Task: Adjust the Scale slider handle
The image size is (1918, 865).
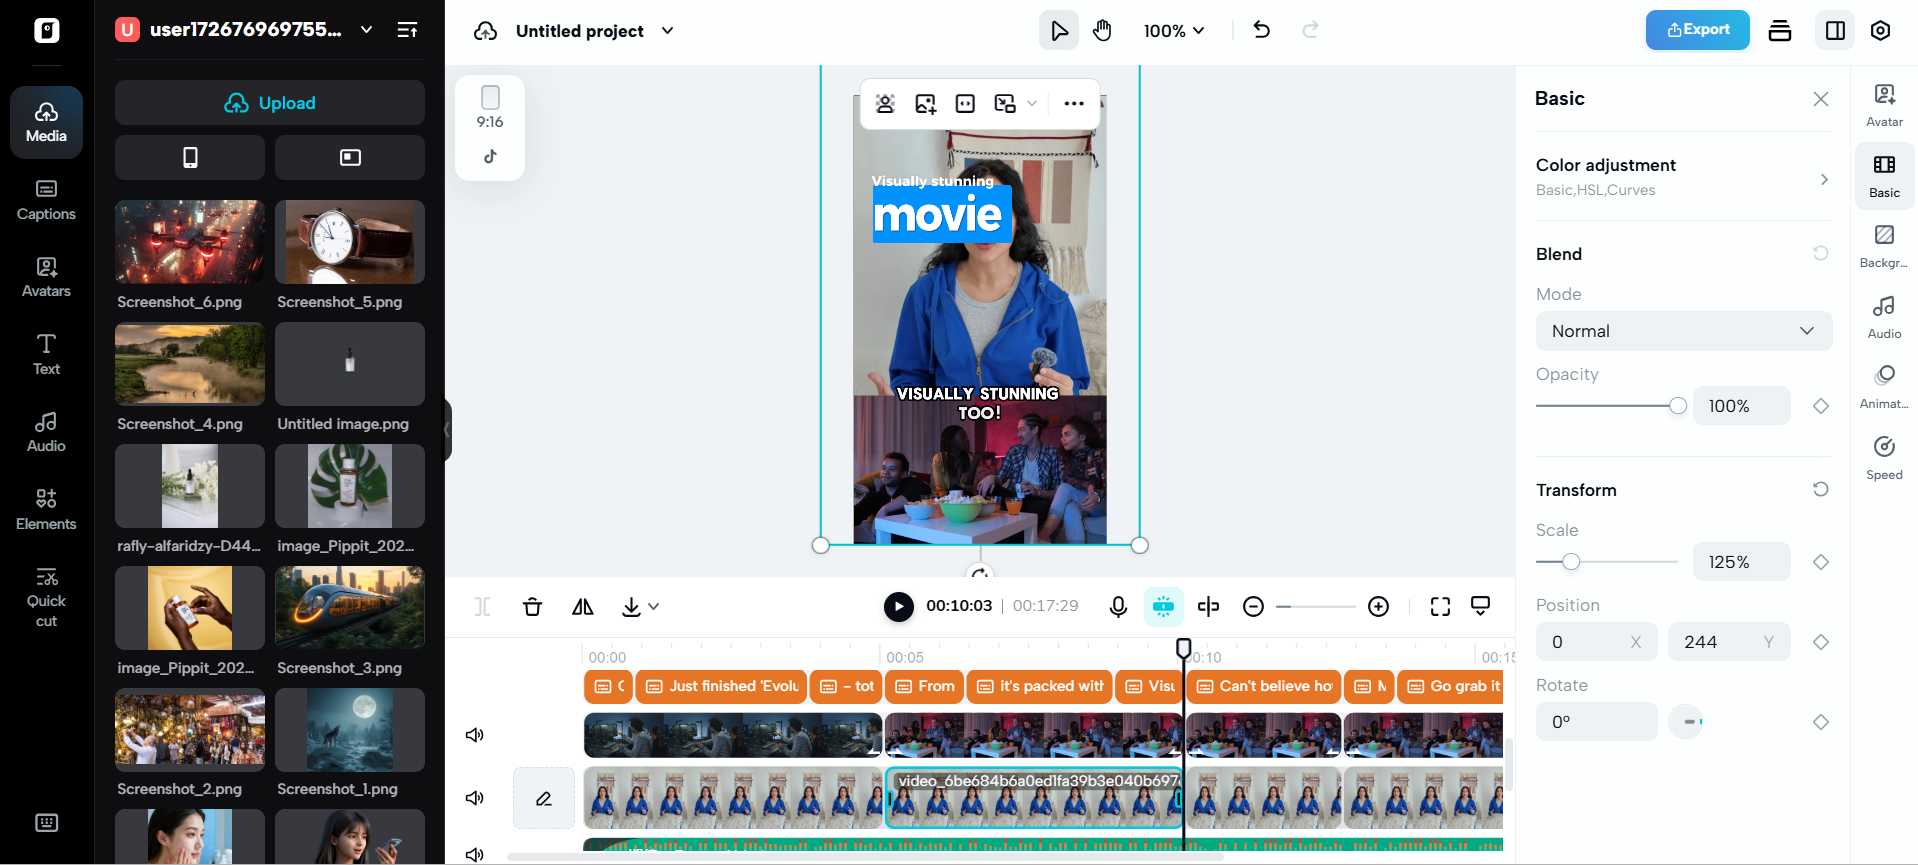Action: (x=1571, y=562)
